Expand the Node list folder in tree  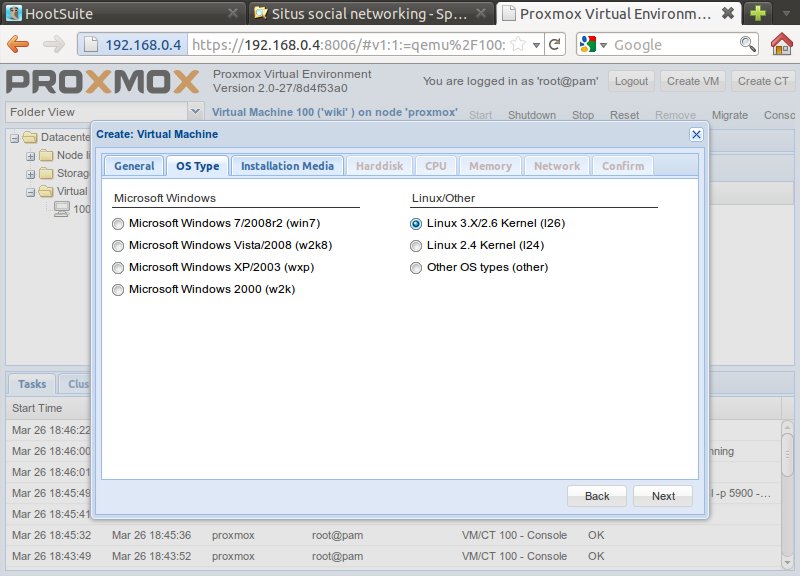(30, 156)
